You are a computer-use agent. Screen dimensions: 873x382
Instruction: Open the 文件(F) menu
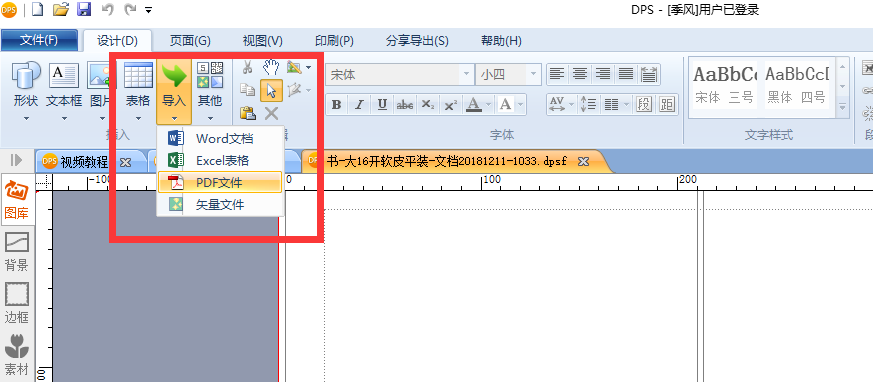click(39, 40)
